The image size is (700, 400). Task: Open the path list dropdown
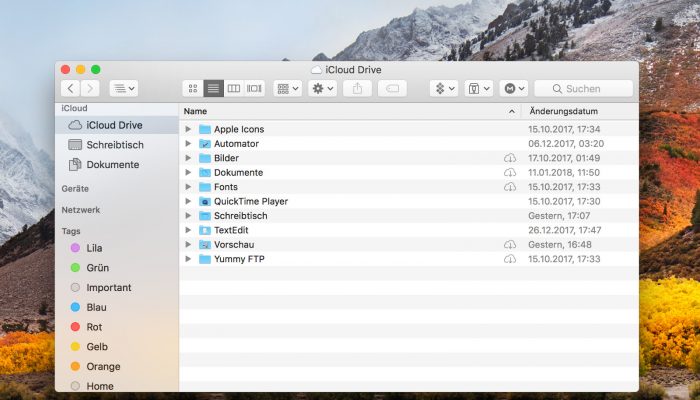pyautogui.click(x=124, y=88)
